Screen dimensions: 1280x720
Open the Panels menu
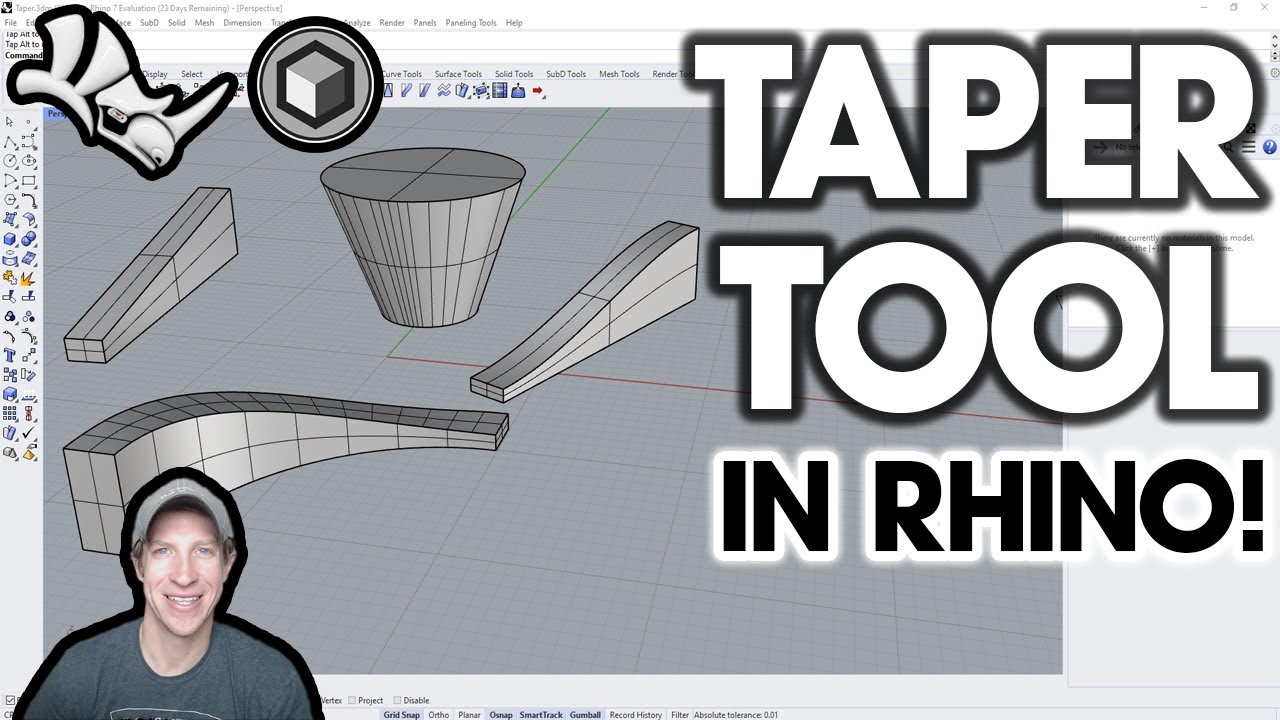425,22
